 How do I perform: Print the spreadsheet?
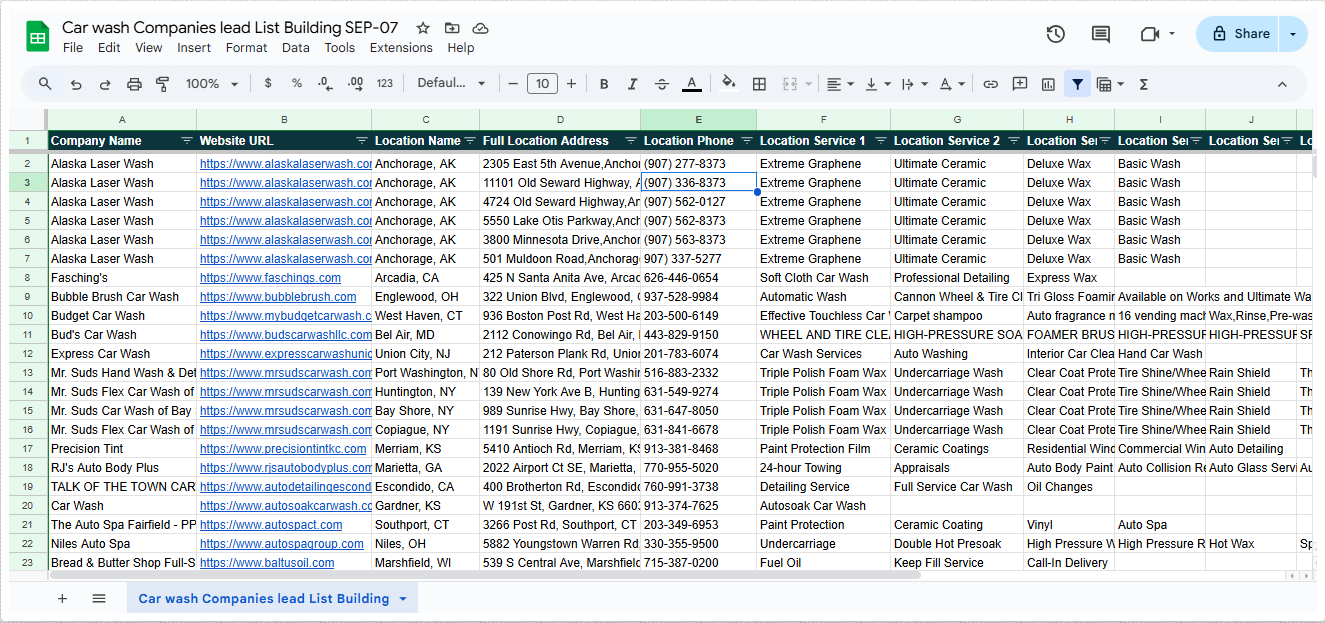click(134, 84)
